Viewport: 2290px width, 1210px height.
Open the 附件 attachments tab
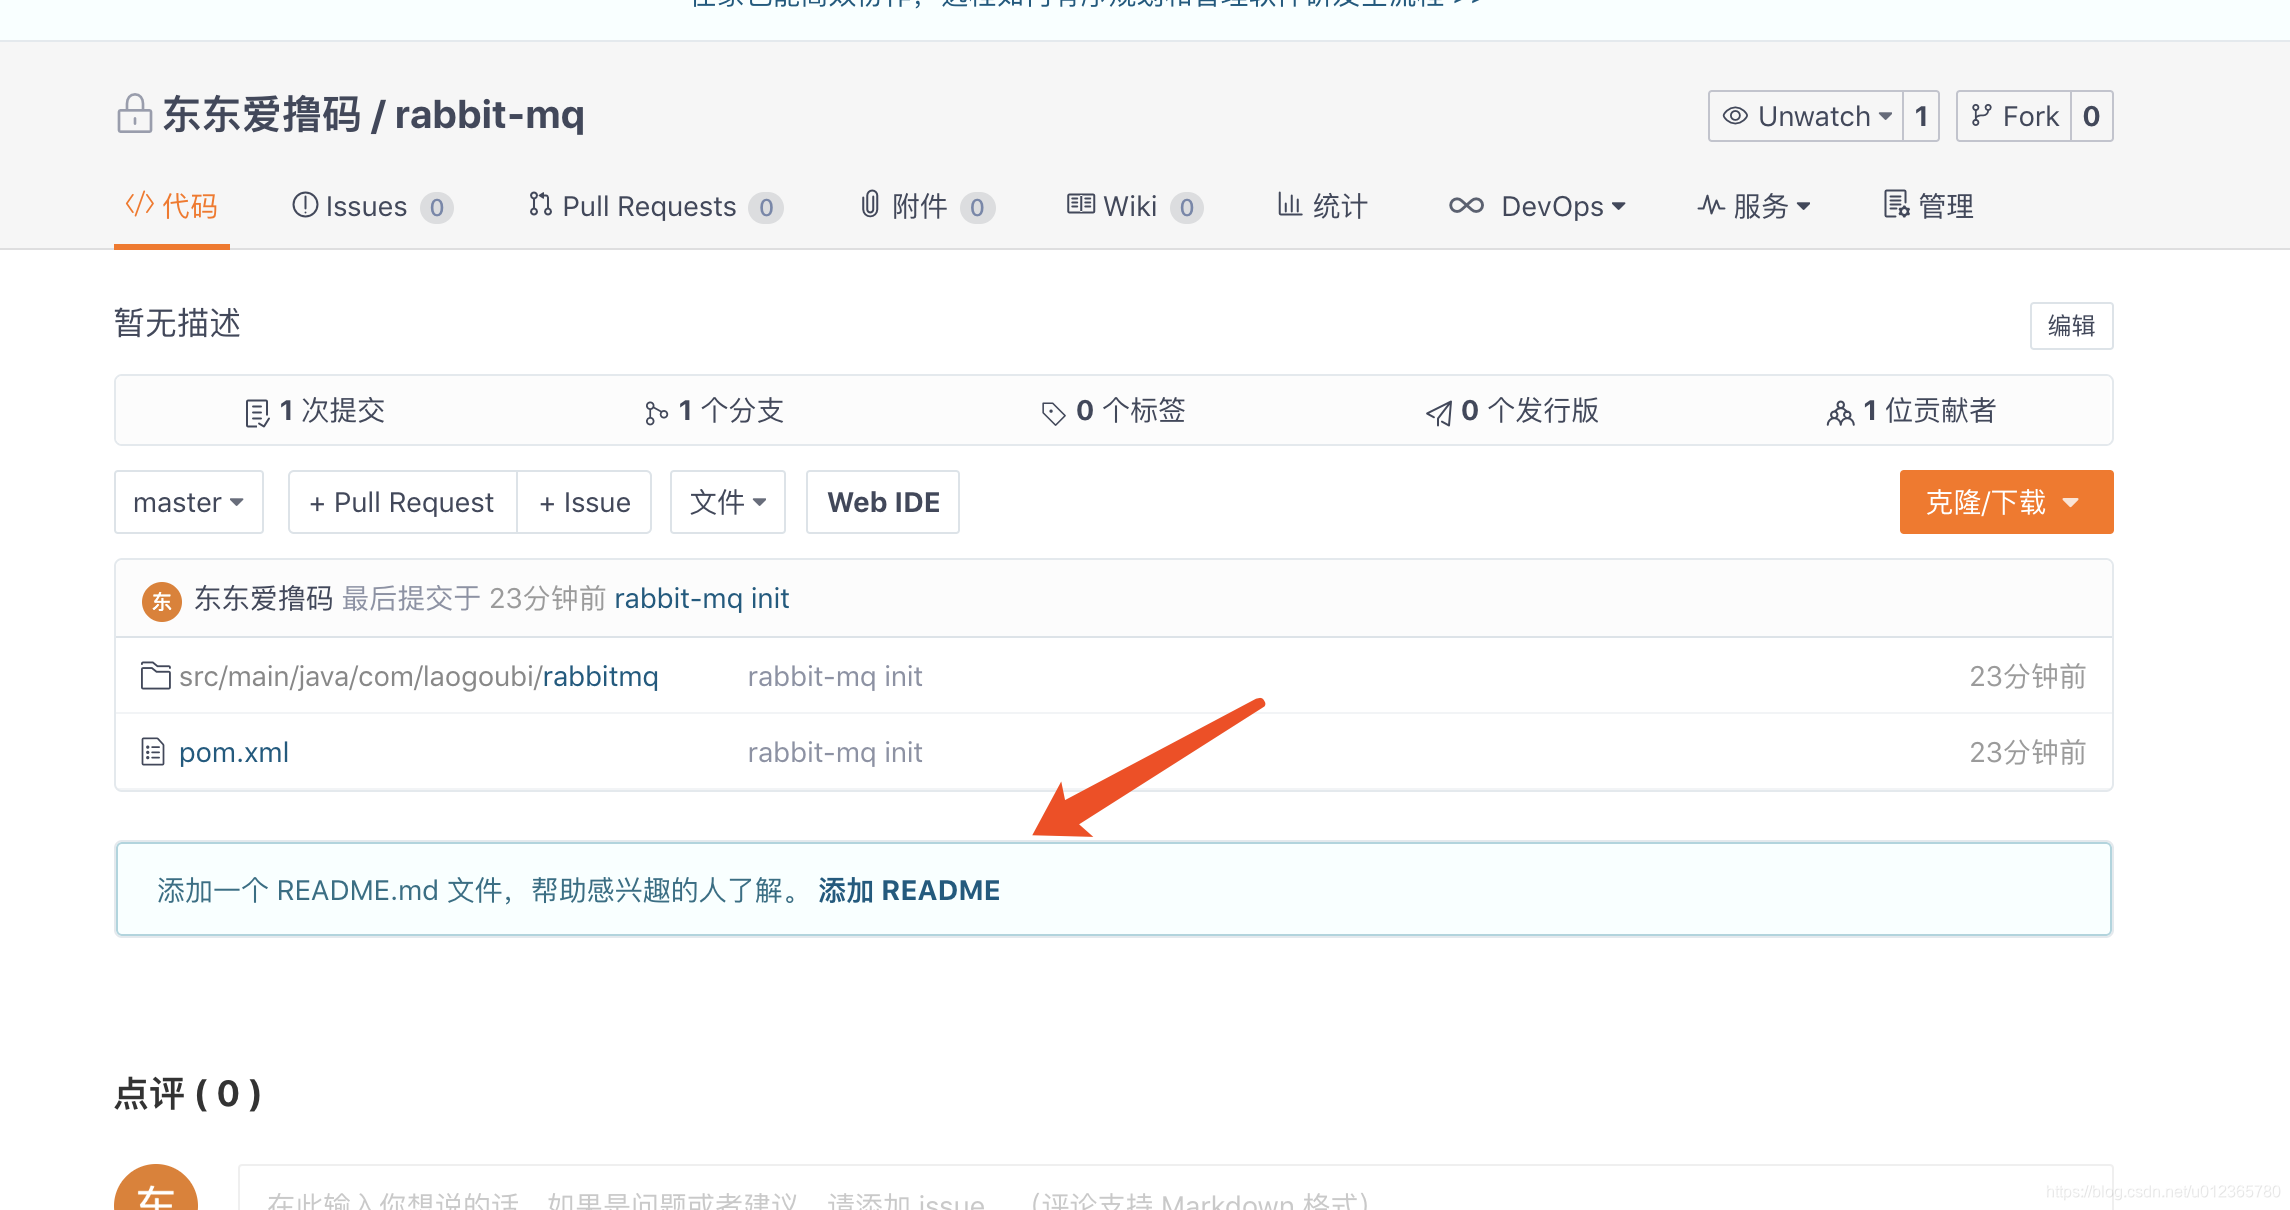[x=927, y=206]
